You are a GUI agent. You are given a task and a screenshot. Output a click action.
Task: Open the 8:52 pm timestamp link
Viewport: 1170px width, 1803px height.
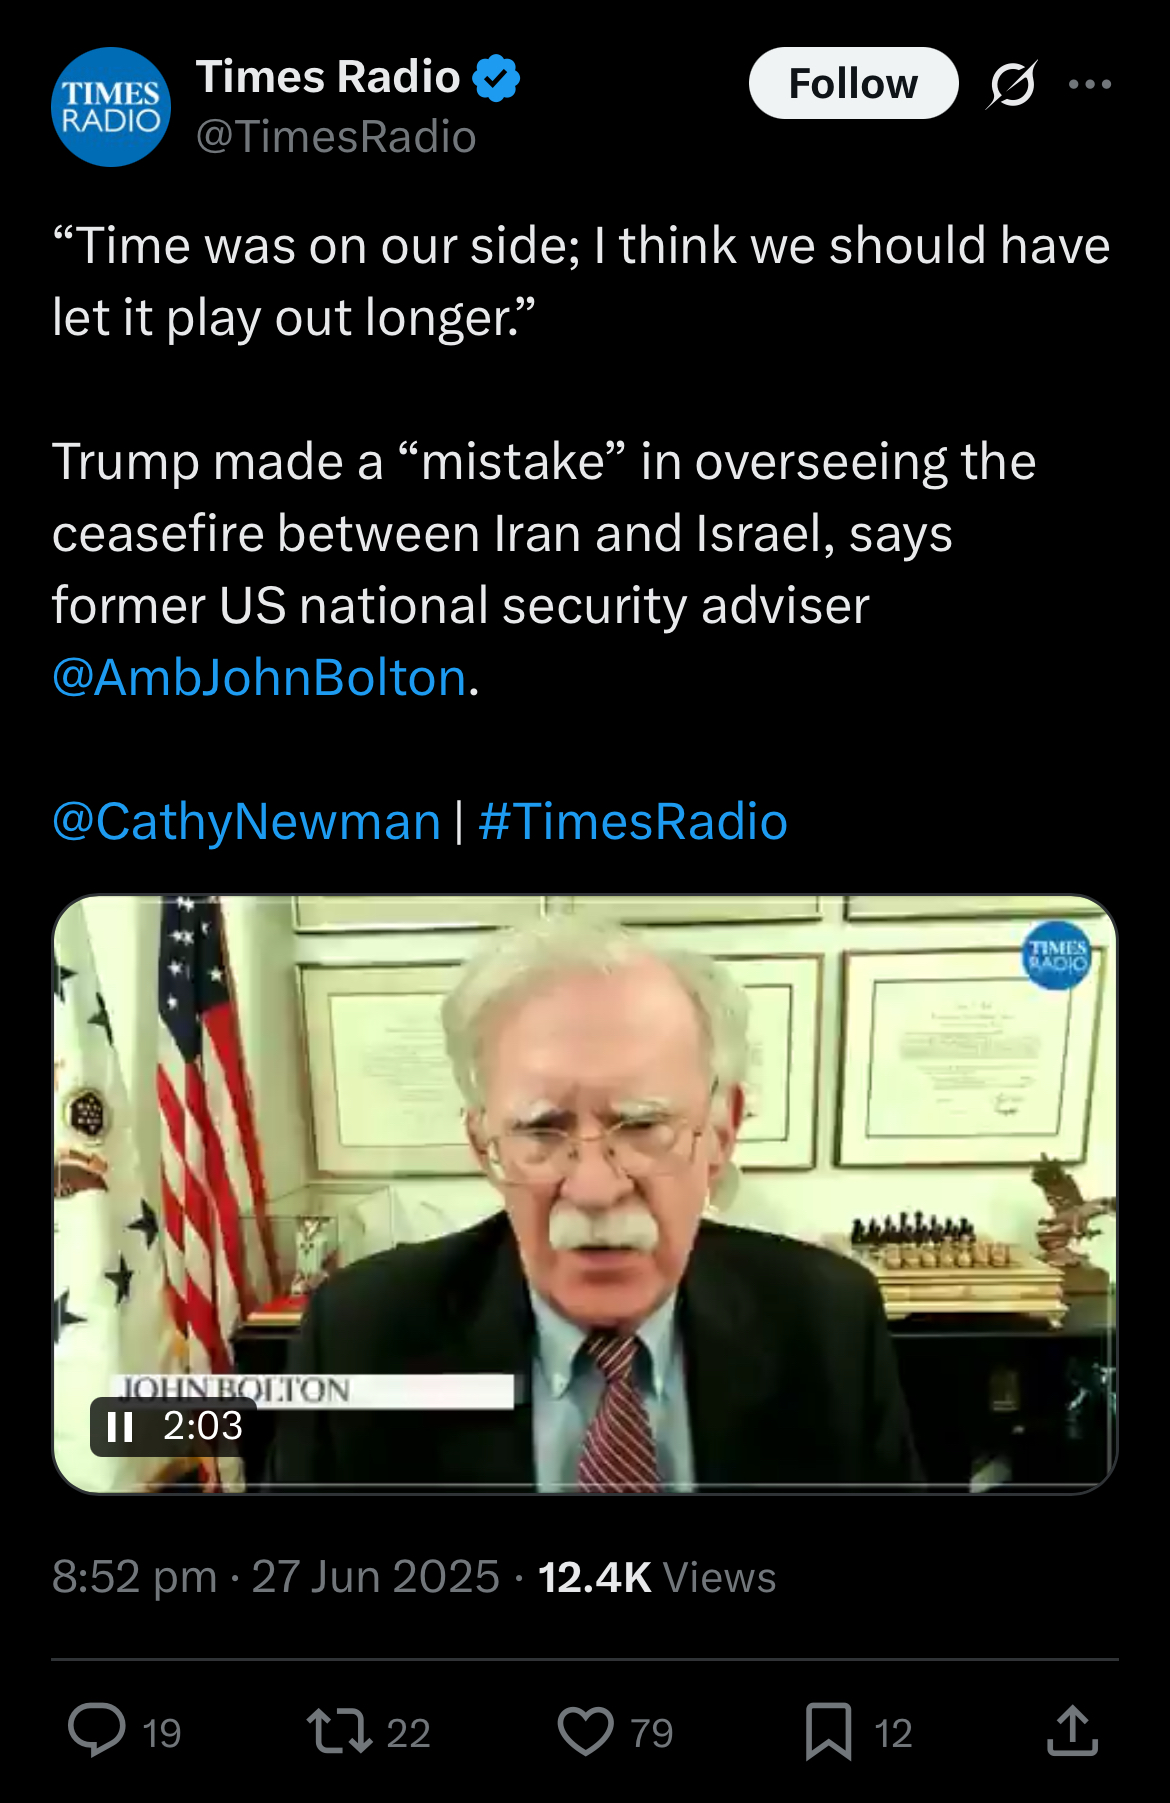134,1577
